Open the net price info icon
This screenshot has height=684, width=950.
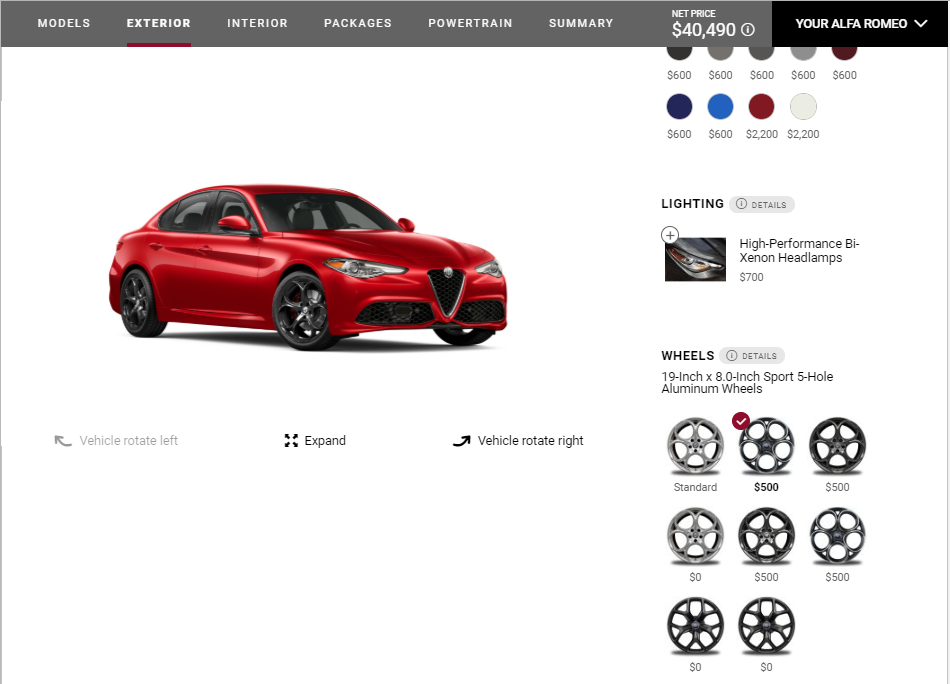coord(748,30)
